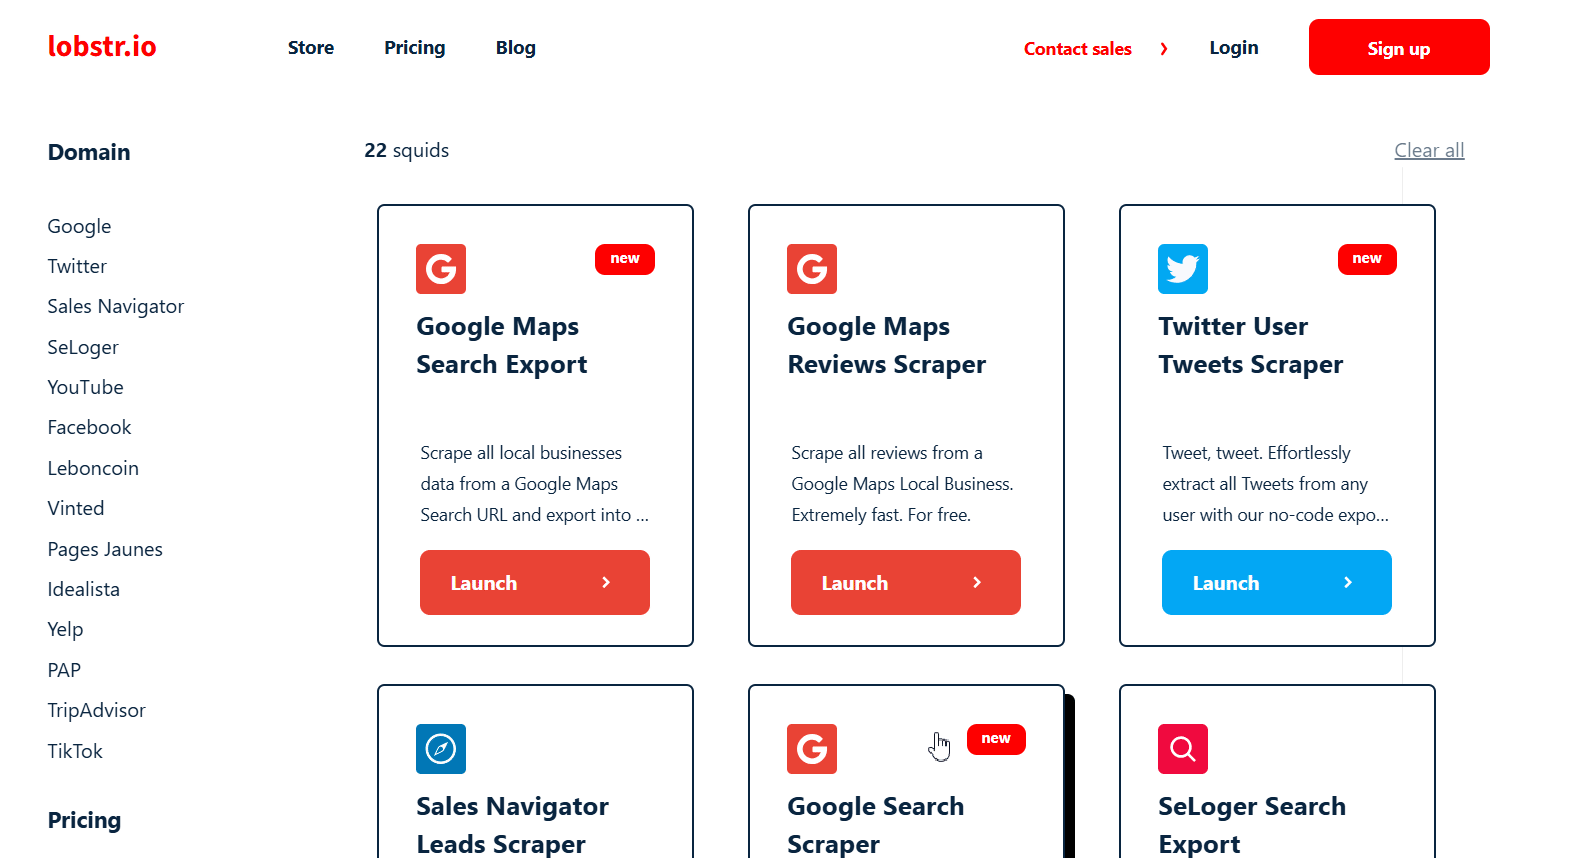Filter by Facebook domain
Image resolution: width=1572 pixels, height=858 pixels.
(x=89, y=428)
